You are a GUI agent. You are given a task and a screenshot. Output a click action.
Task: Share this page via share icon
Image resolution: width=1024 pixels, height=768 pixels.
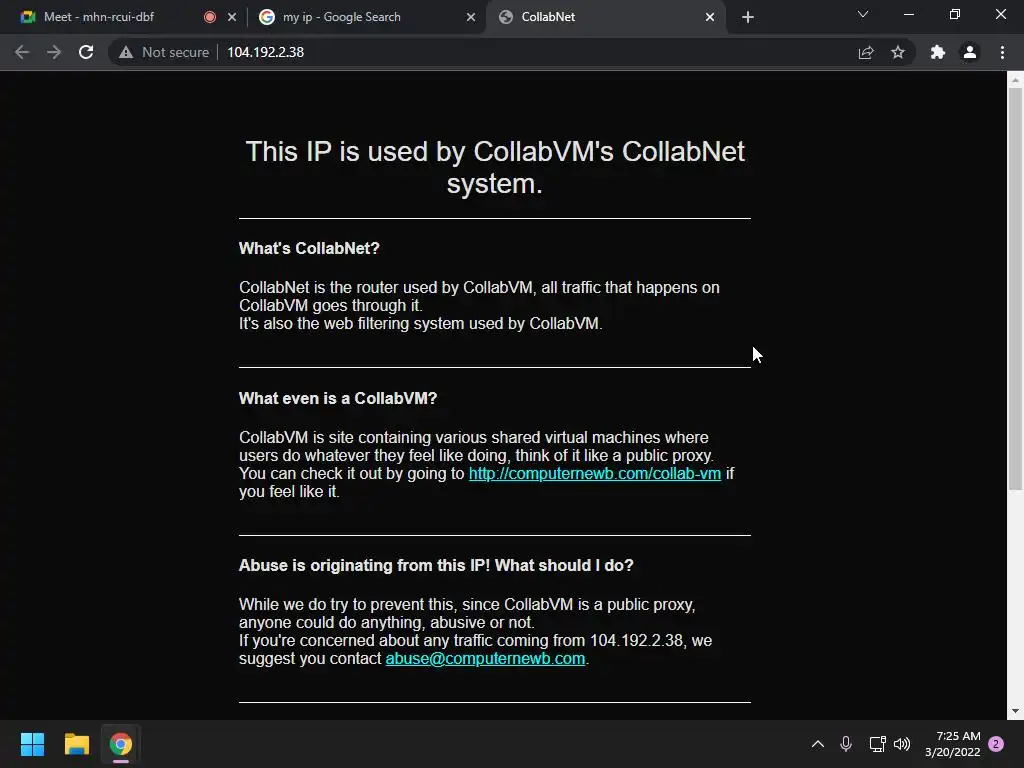coord(866,52)
